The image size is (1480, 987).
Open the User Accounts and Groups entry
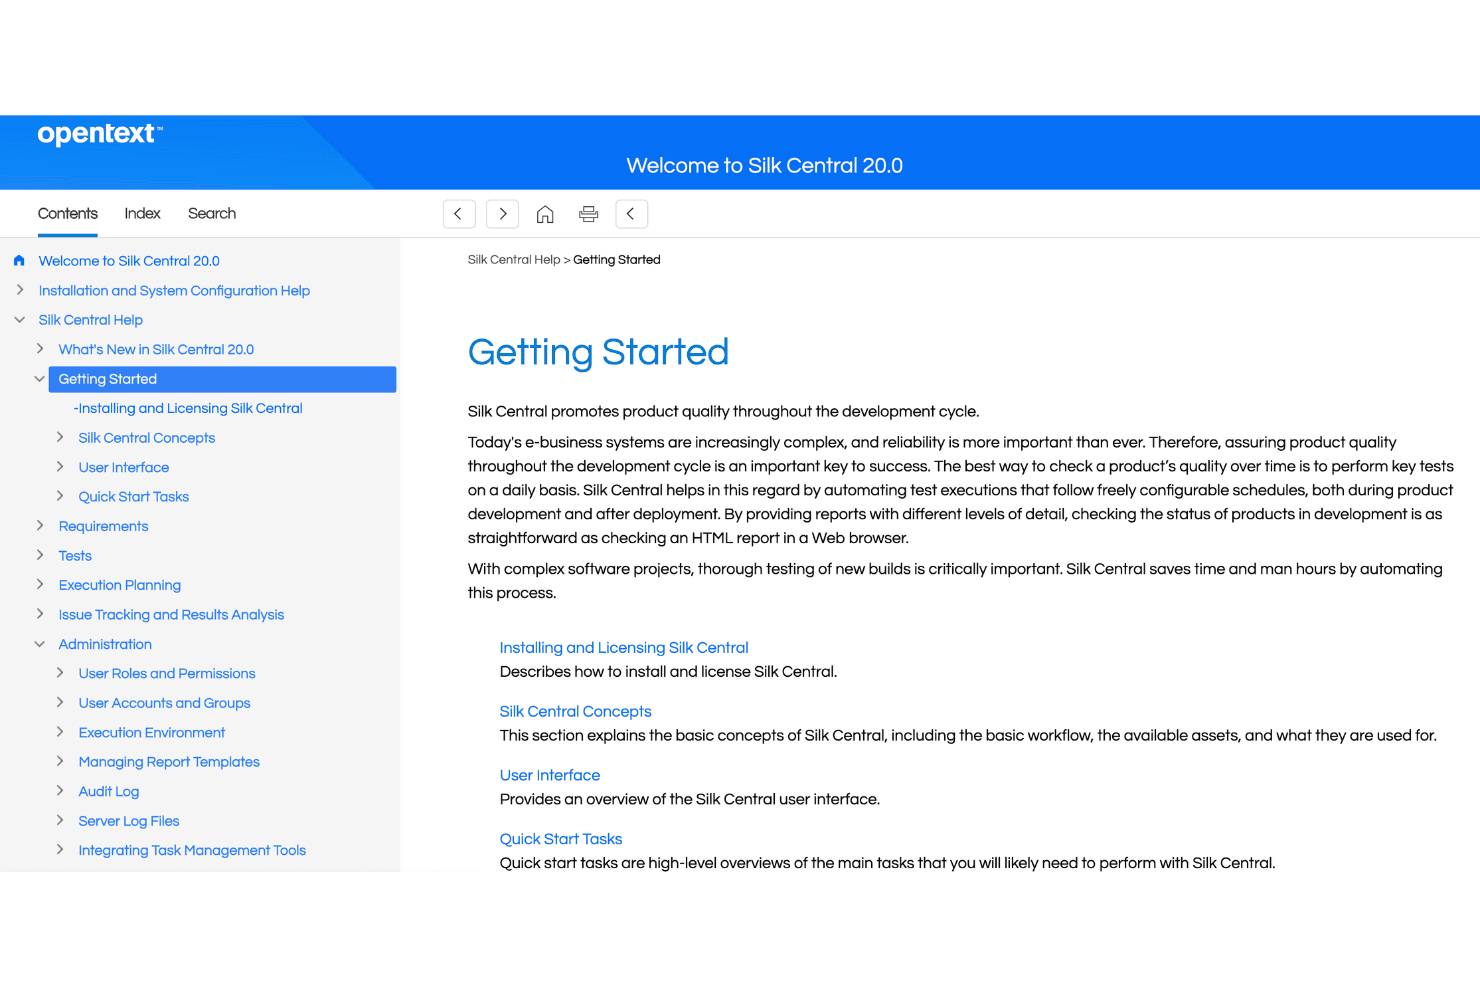pos(165,703)
